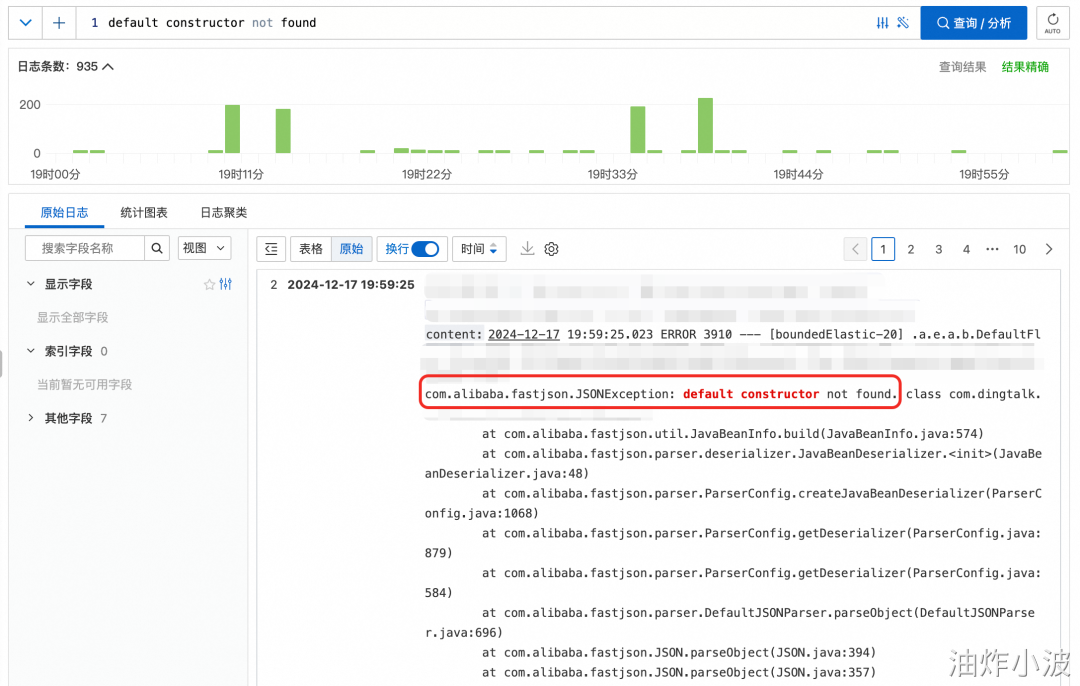Image resolution: width=1080 pixels, height=686 pixels.
Task: Open the log display settings gear
Action: coord(551,249)
